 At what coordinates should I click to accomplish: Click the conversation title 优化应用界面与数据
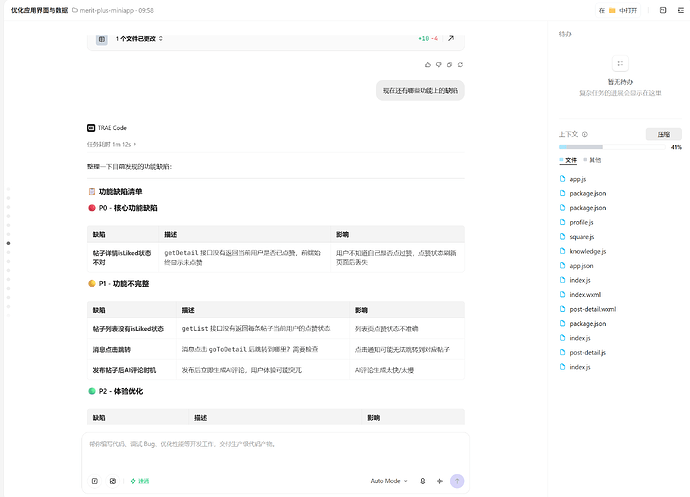coord(40,10)
